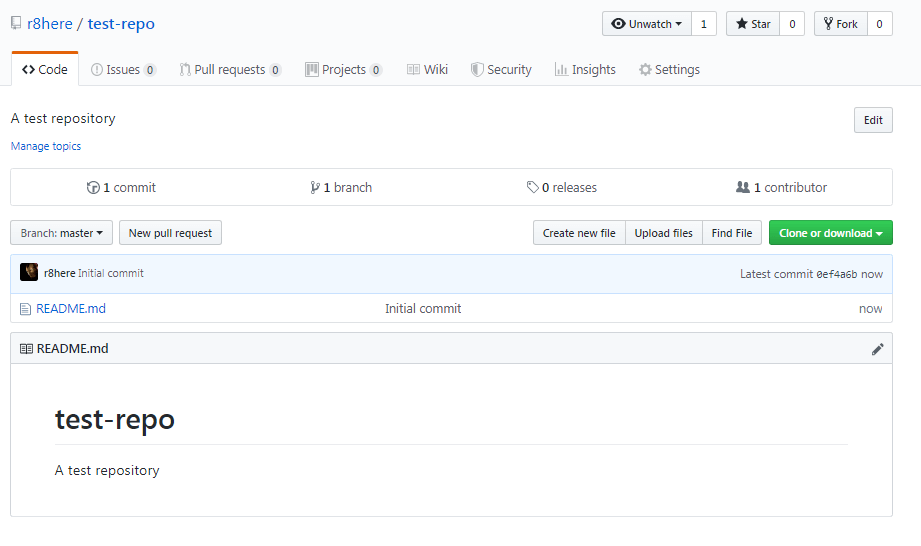The image size is (921, 546).
Task: Click Manage topics link
Action: (x=46, y=146)
